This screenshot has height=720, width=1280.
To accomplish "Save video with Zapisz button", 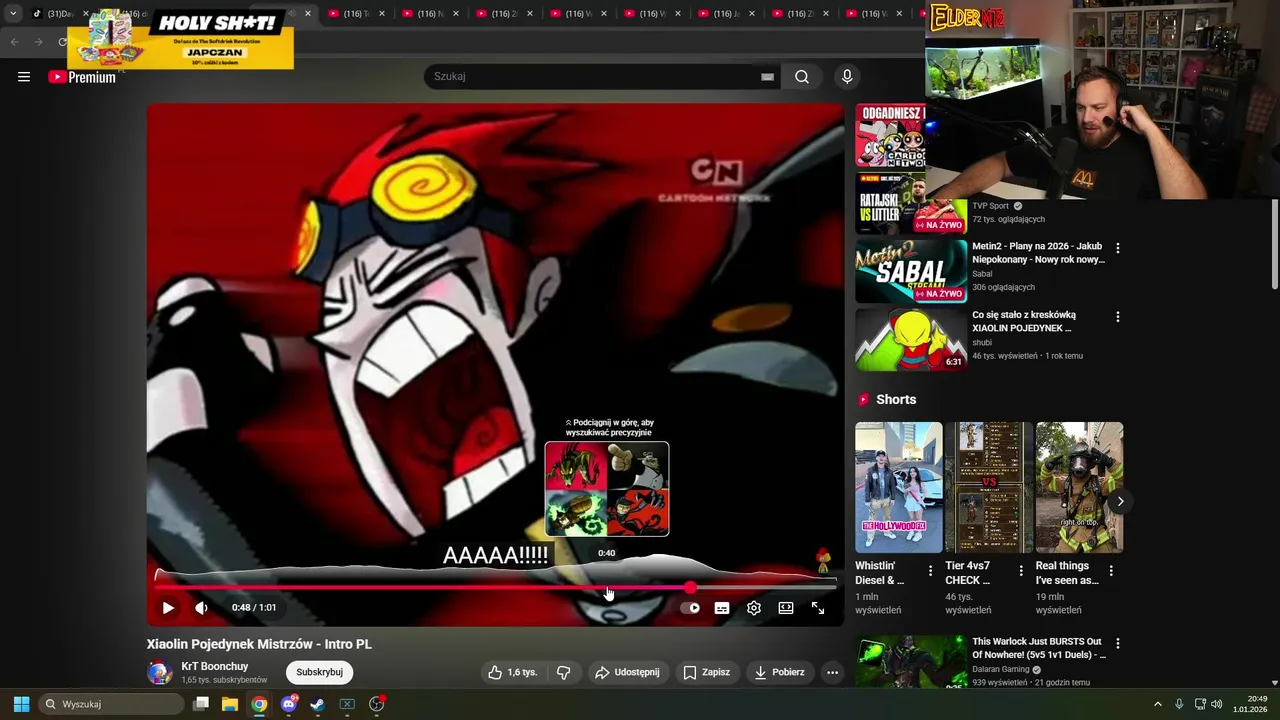I will click(x=706, y=672).
